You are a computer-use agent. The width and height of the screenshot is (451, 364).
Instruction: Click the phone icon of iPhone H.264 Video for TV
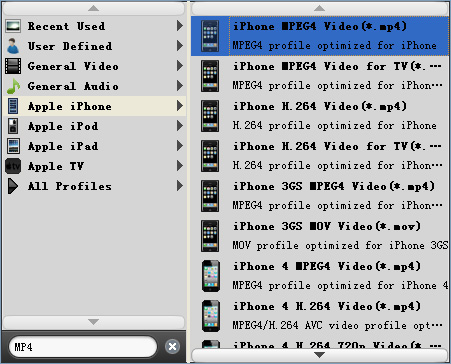click(x=210, y=156)
